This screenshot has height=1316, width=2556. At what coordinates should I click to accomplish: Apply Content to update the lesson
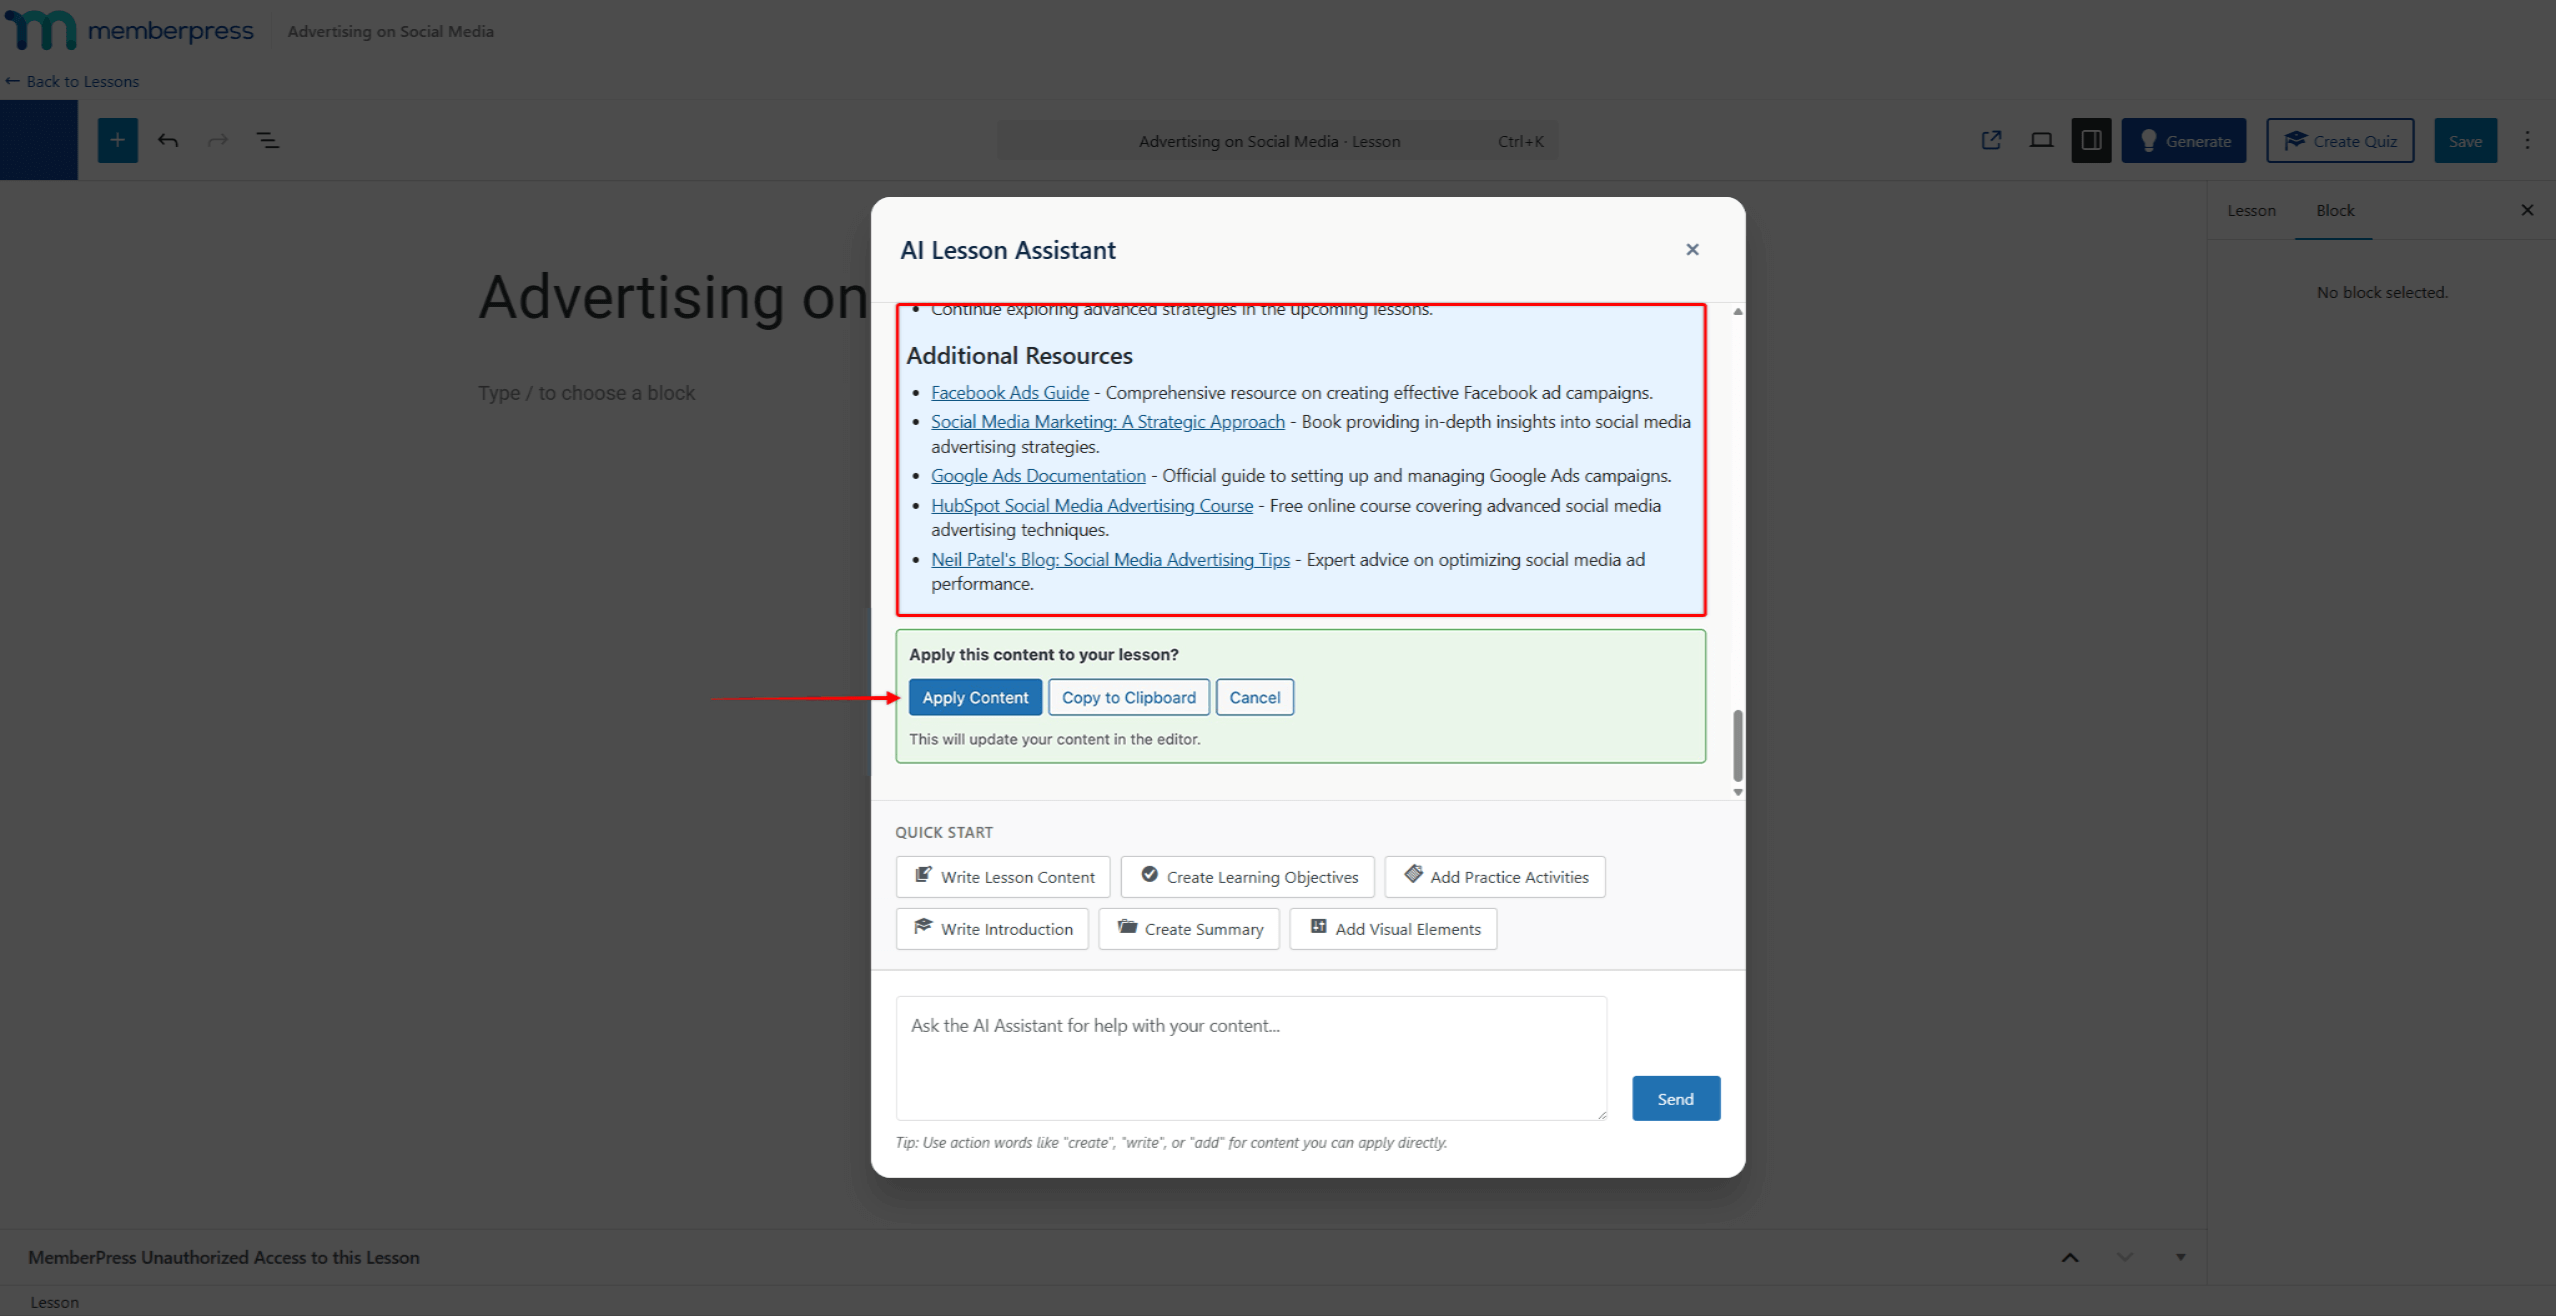975,697
